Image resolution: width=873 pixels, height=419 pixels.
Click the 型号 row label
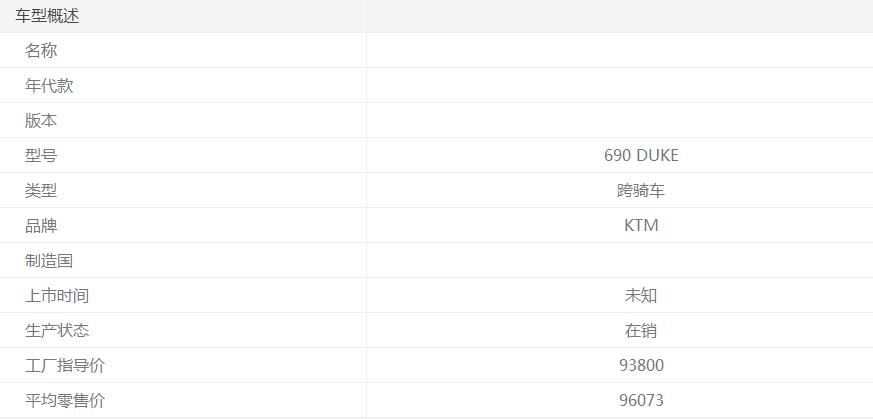(41, 156)
